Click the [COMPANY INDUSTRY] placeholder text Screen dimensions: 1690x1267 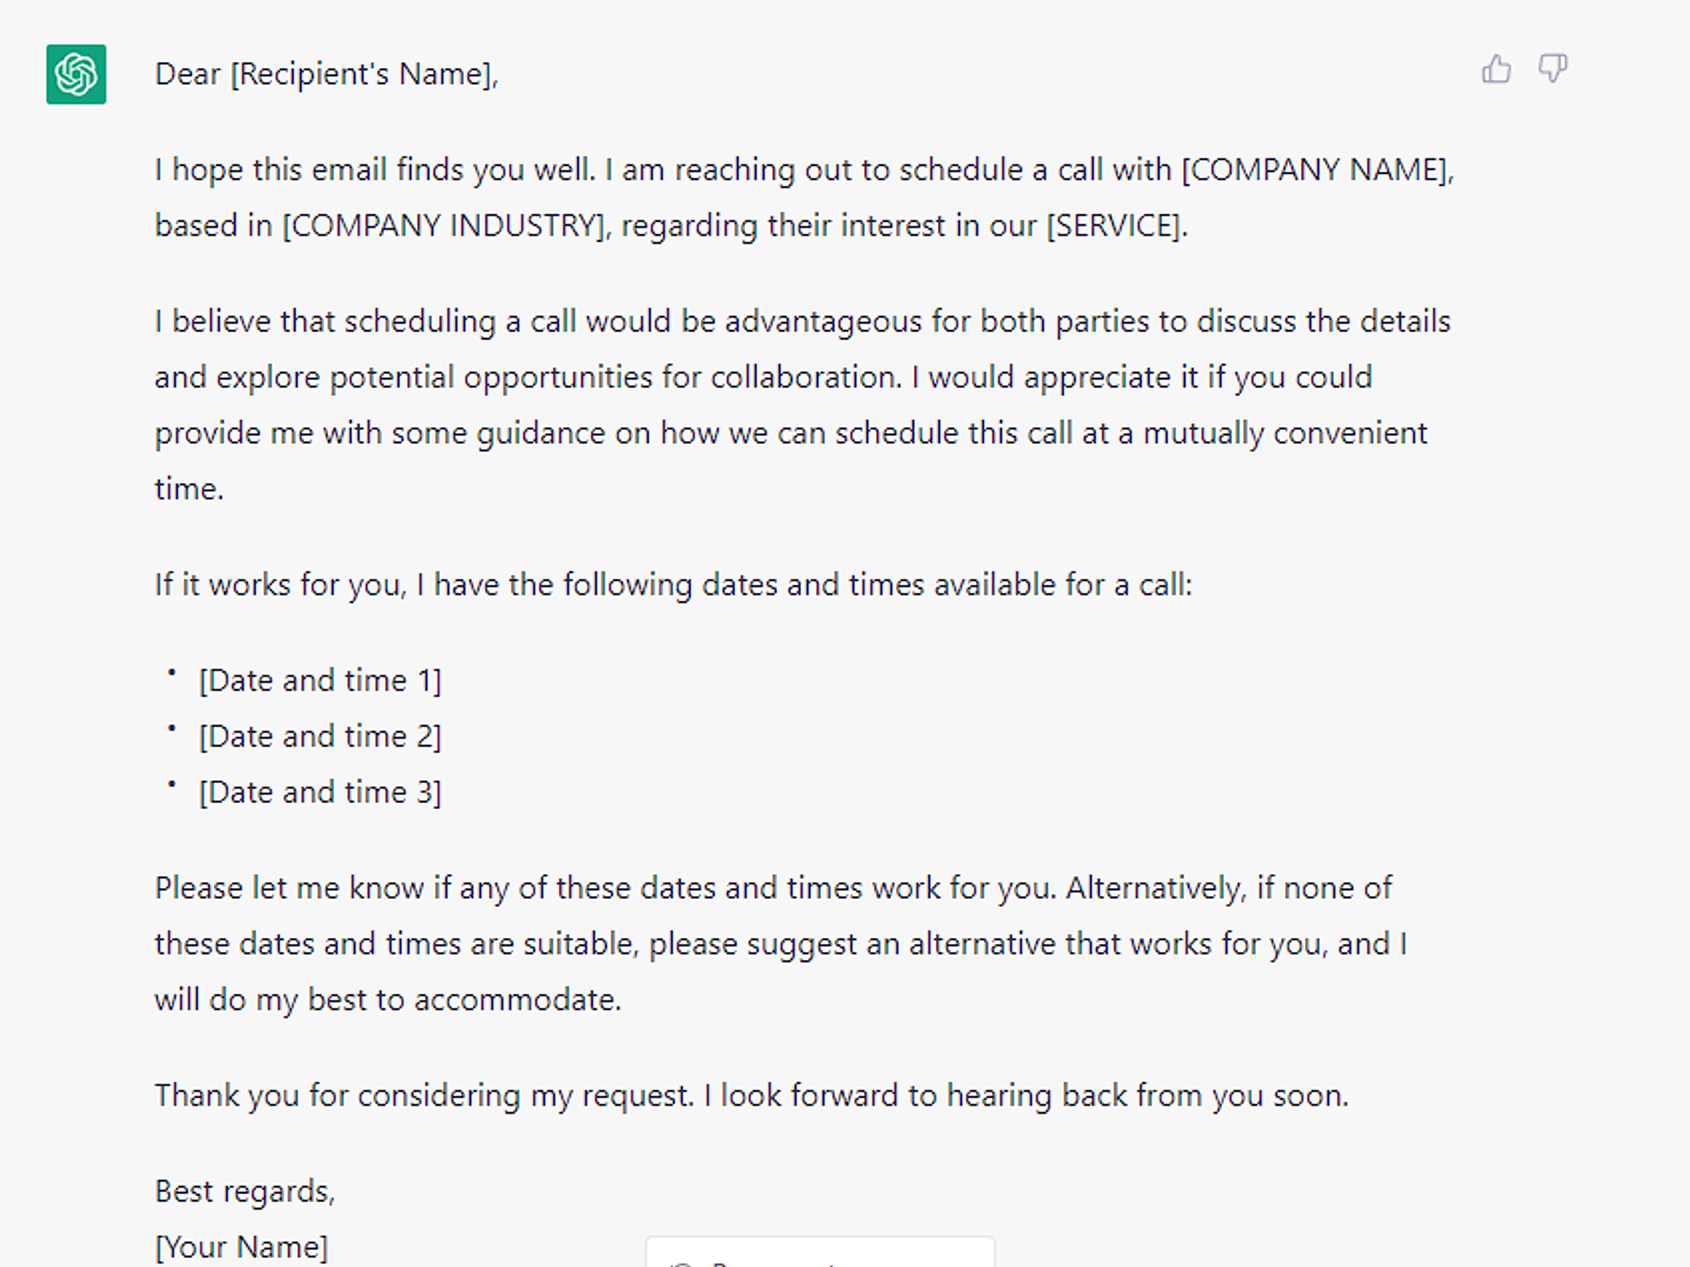point(444,226)
